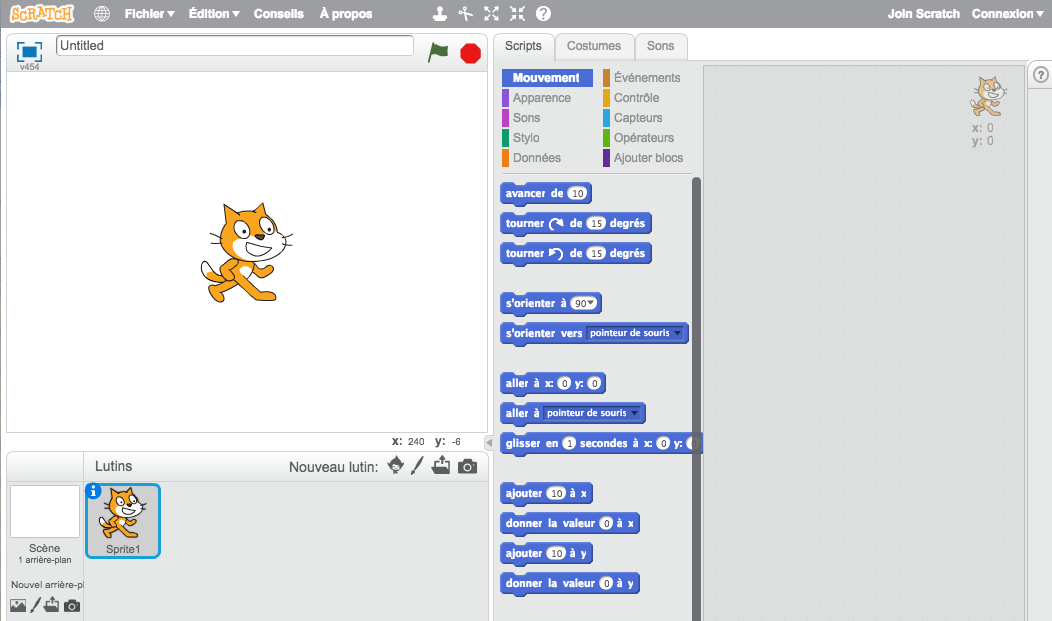Image resolution: width=1052 pixels, height=621 pixels.
Task: Open the language globe menu
Action: 102,13
